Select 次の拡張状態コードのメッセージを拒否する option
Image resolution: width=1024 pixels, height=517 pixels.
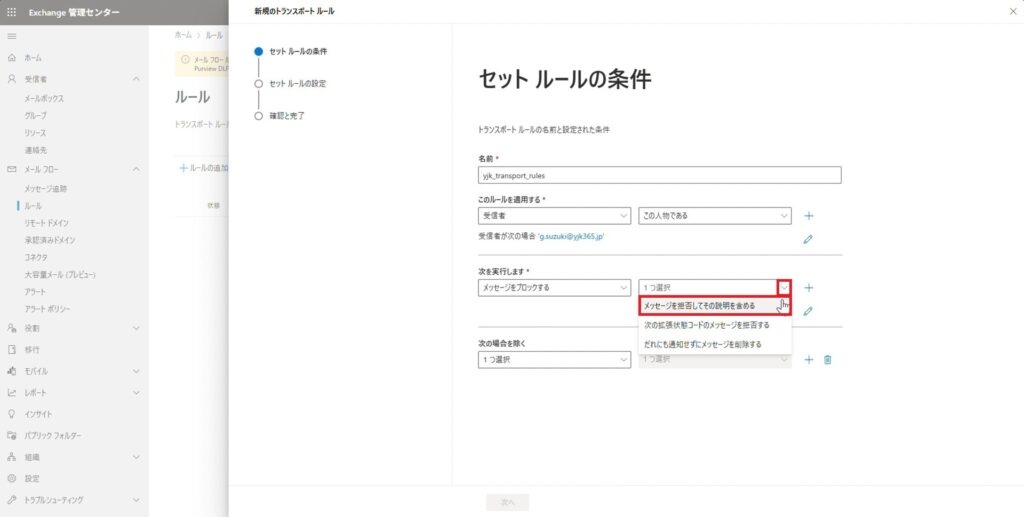tap(715, 325)
